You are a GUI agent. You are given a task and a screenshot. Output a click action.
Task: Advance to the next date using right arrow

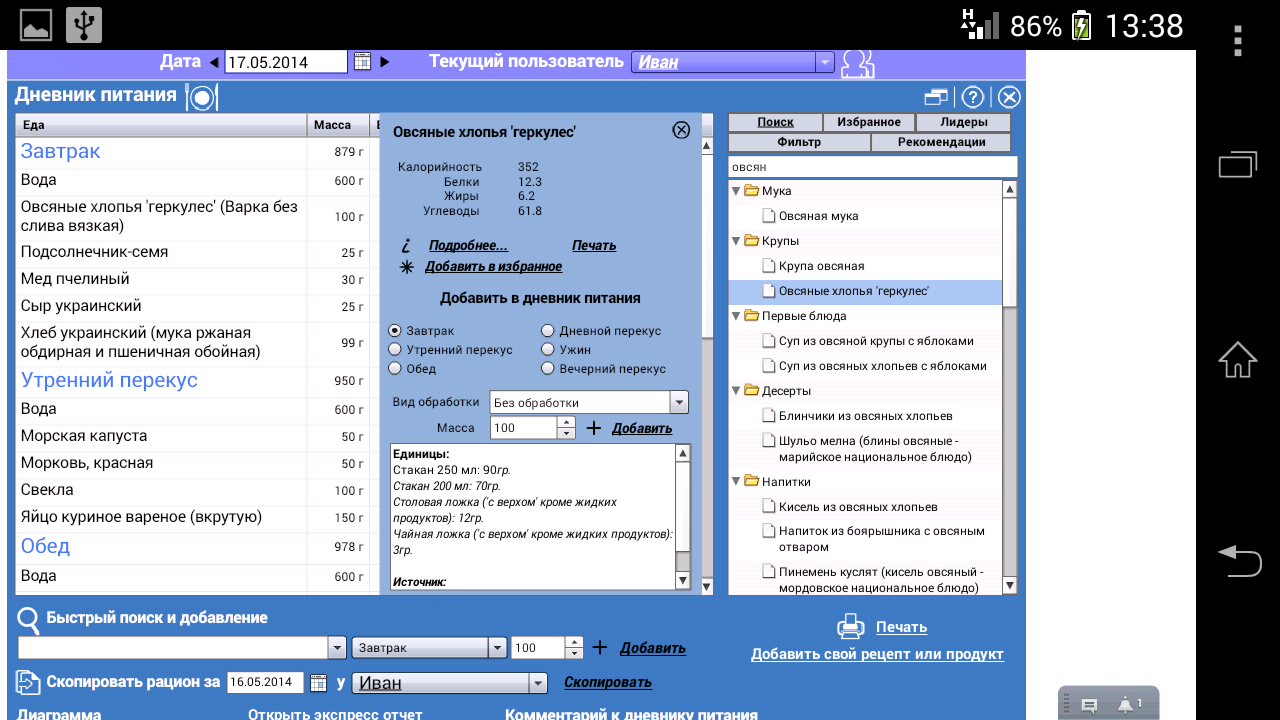(x=385, y=62)
